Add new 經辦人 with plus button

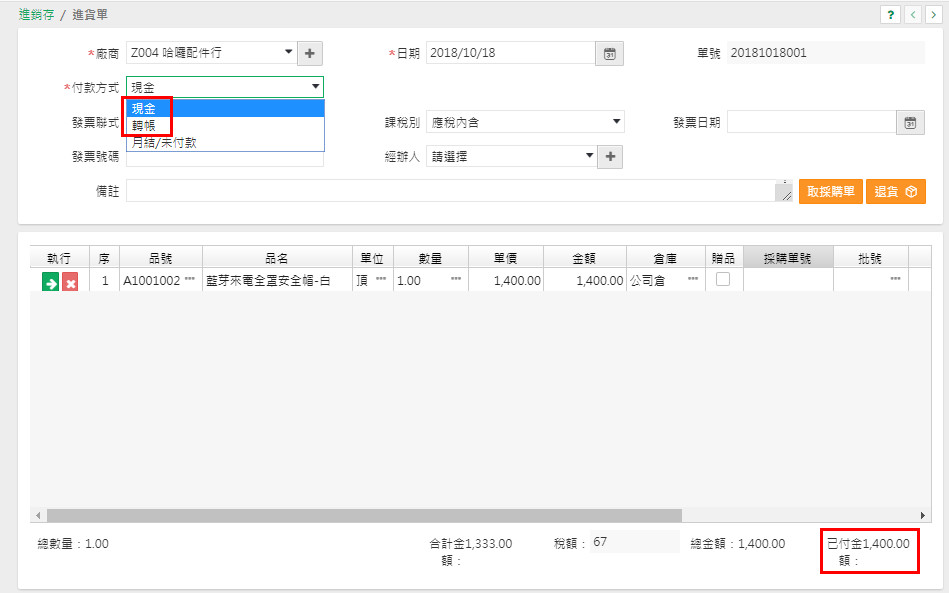610,157
